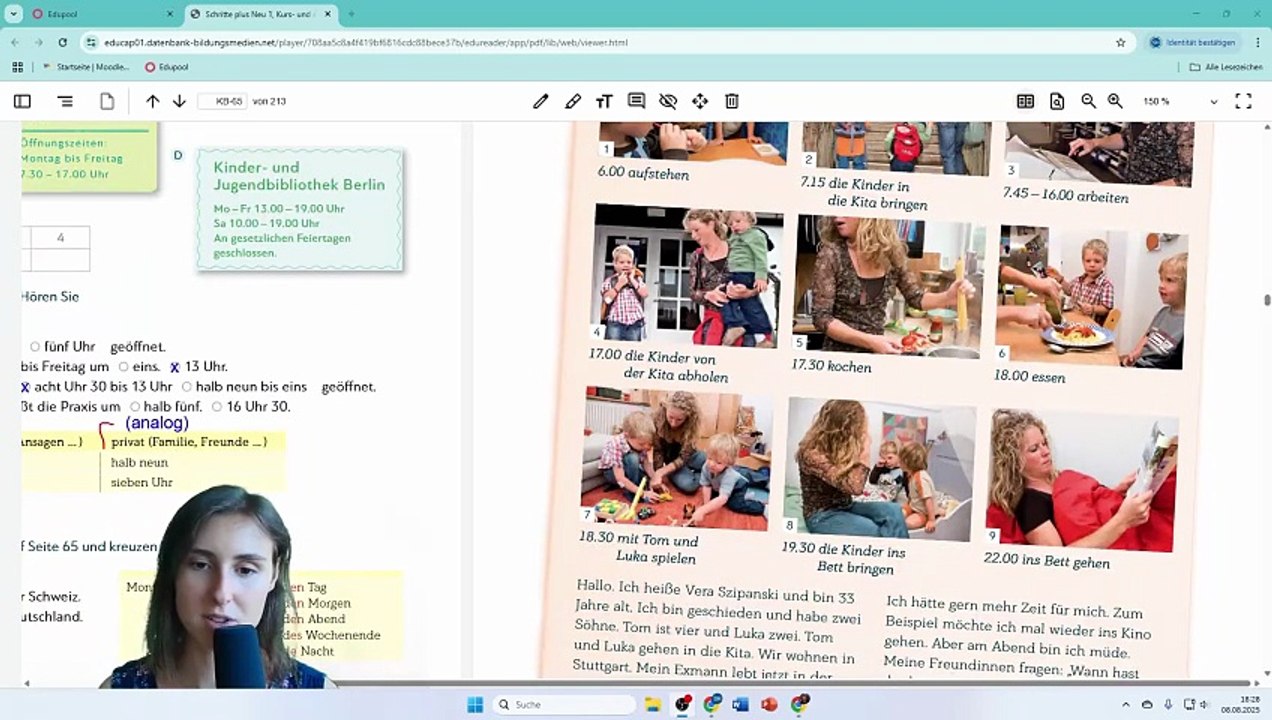1272x720 pixels.
Task: Click the microphone icon in system tray
Action: click(x=1168, y=704)
